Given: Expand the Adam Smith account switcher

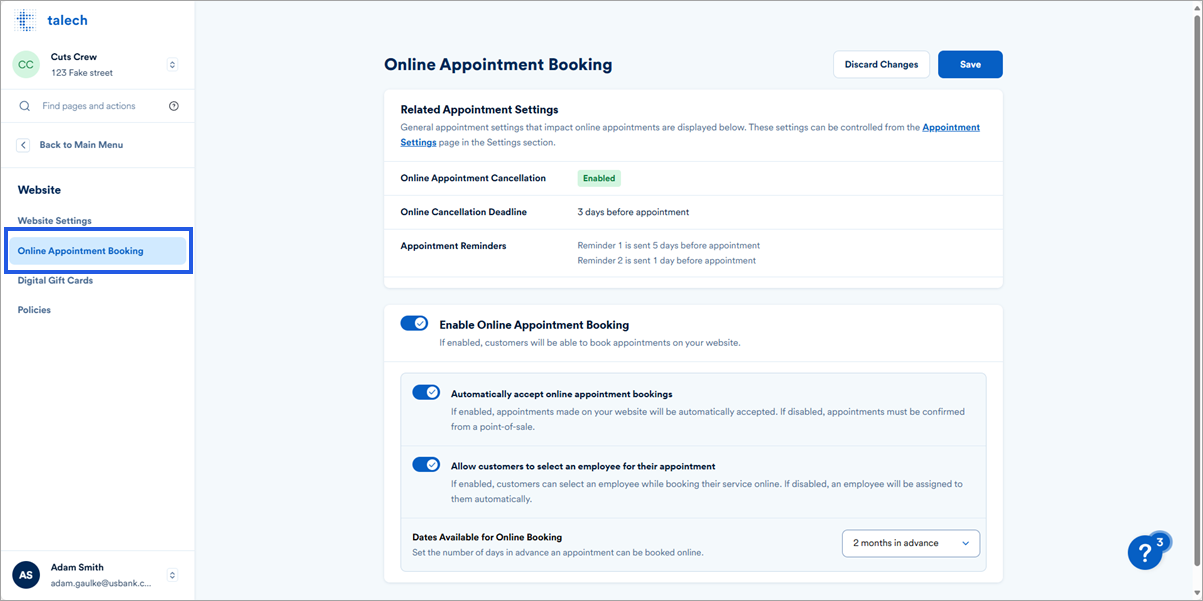Looking at the screenshot, I should (x=171, y=574).
